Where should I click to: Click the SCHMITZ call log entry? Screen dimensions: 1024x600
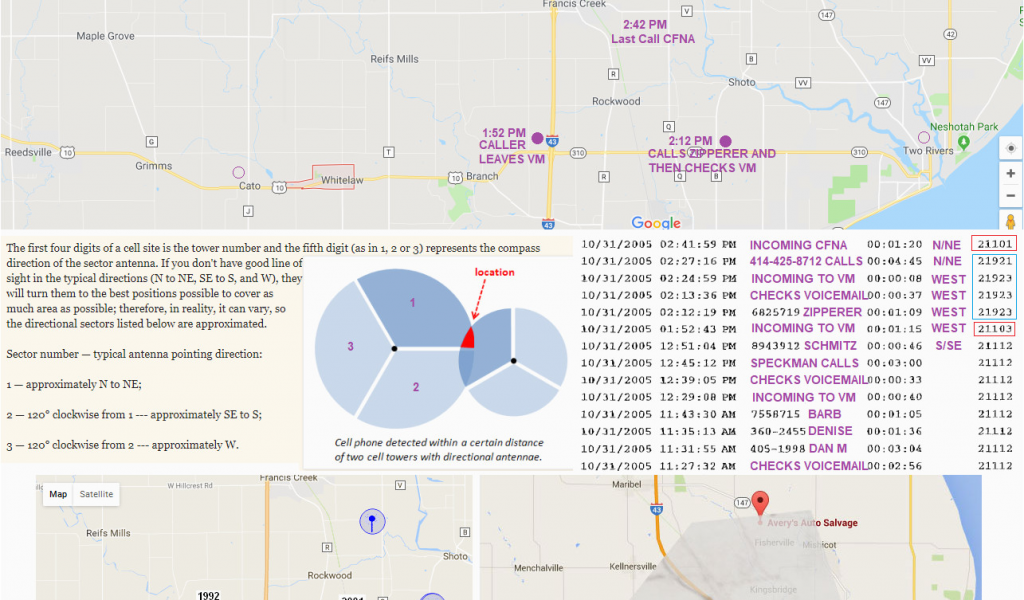[830, 346]
